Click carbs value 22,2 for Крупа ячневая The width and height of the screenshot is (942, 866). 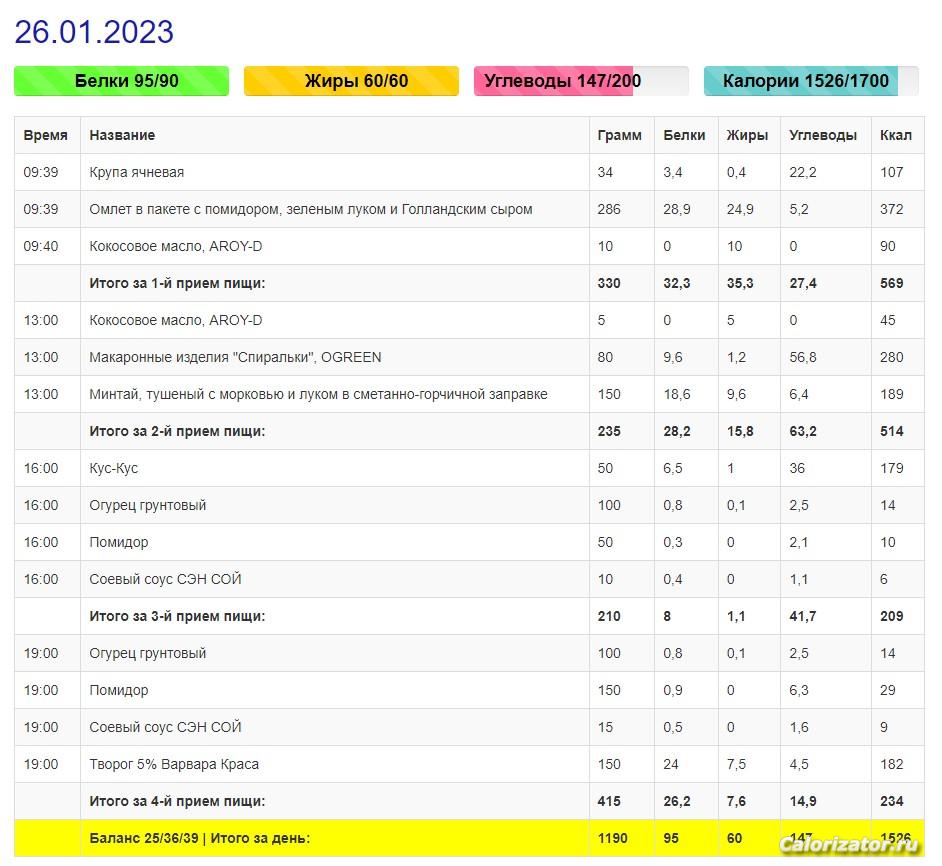pos(803,172)
